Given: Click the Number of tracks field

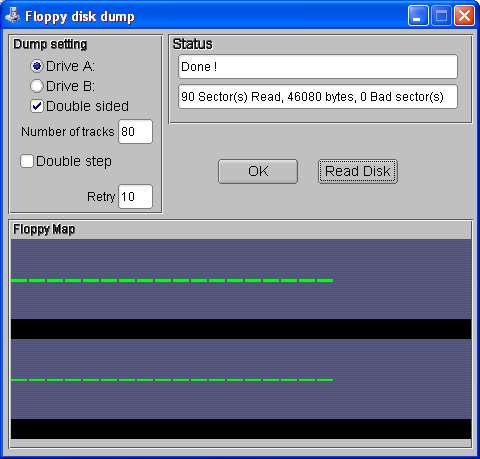Looking at the screenshot, I should pyautogui.click(x=135, y=132).
